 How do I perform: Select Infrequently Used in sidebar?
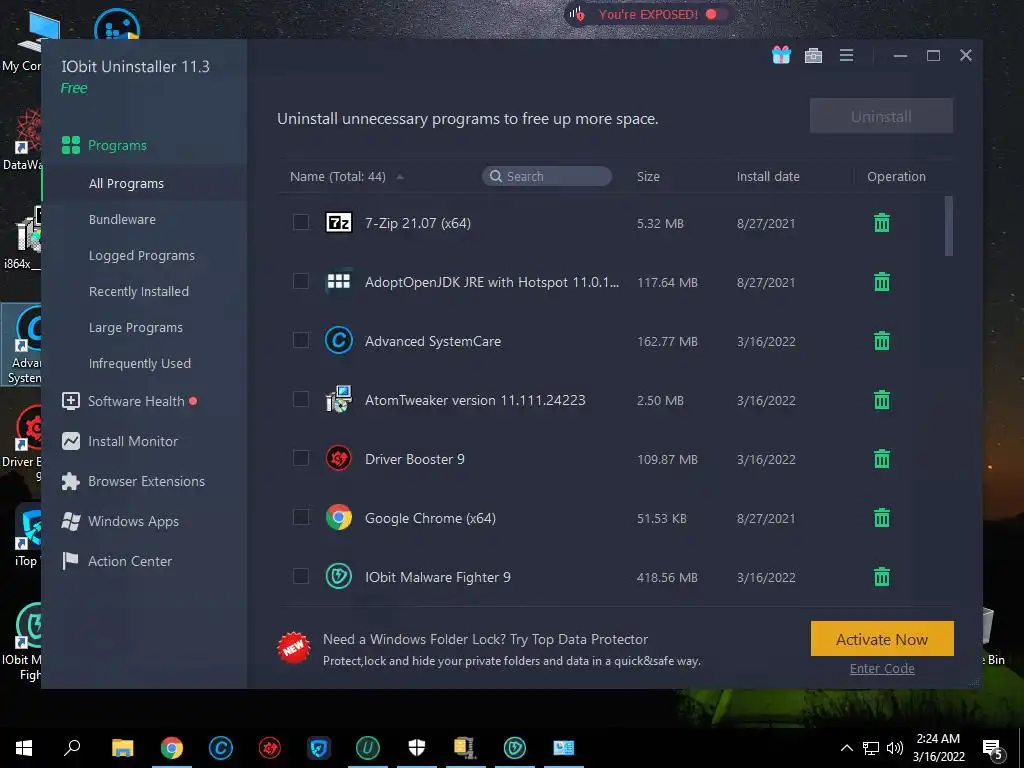140,363
